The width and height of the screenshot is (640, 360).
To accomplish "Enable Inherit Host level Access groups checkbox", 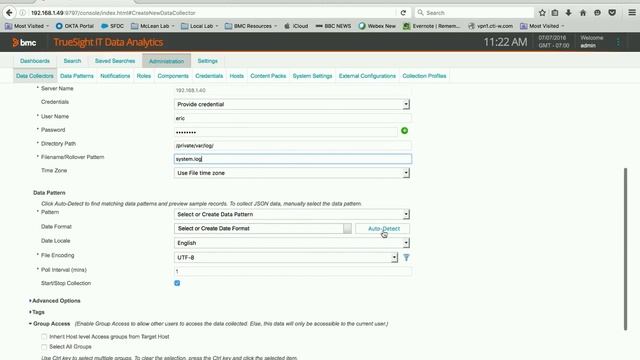I will click(x=44, y=337).
